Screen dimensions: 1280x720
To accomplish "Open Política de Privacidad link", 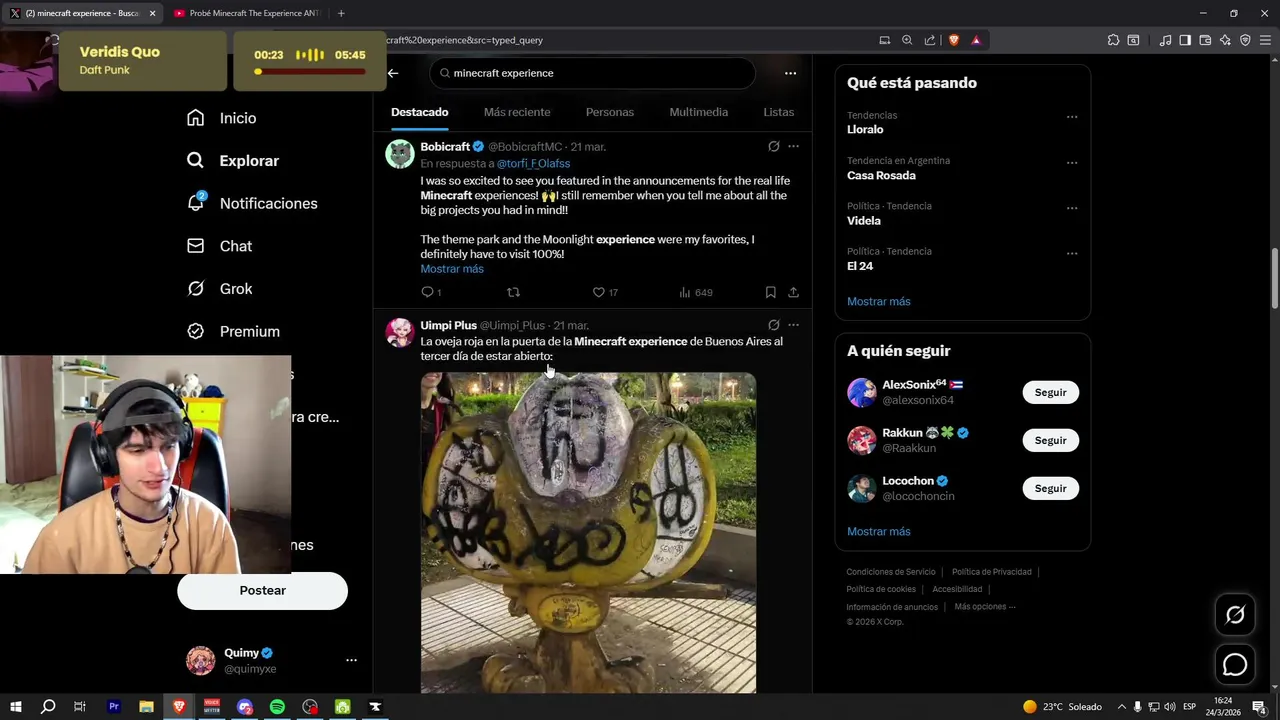I will (x=991, y=572).
